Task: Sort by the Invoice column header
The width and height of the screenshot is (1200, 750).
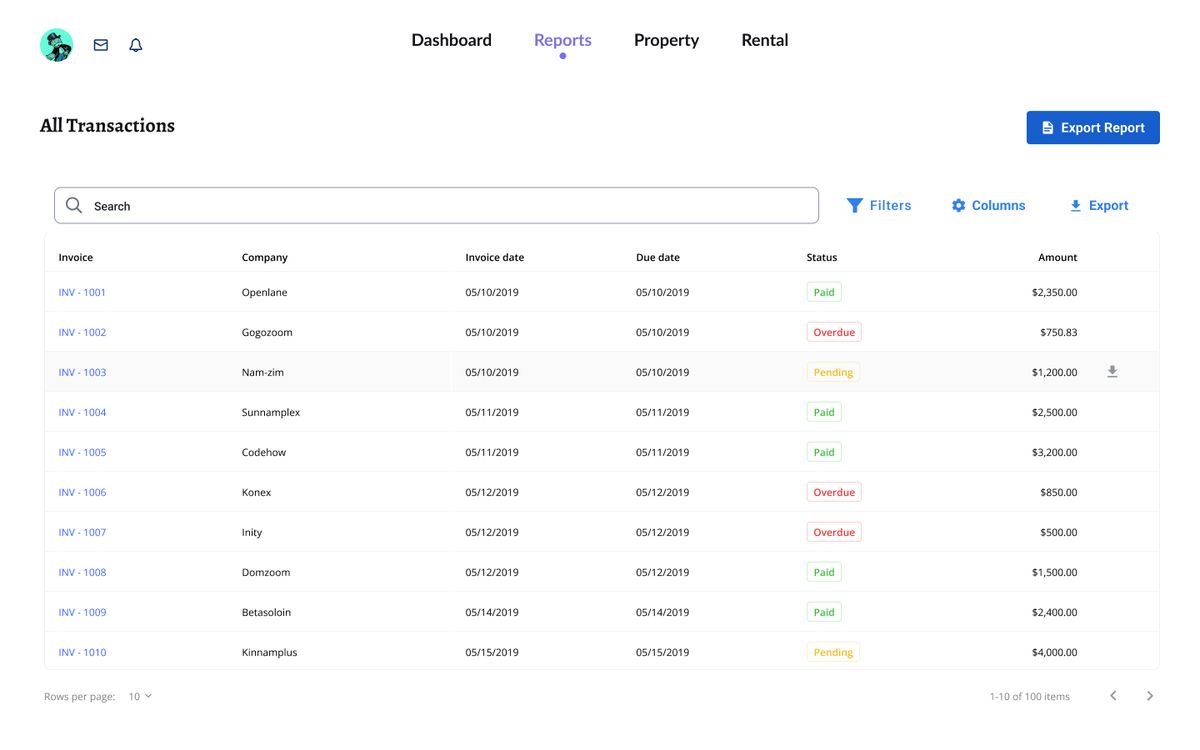Action: click(76, 257)
